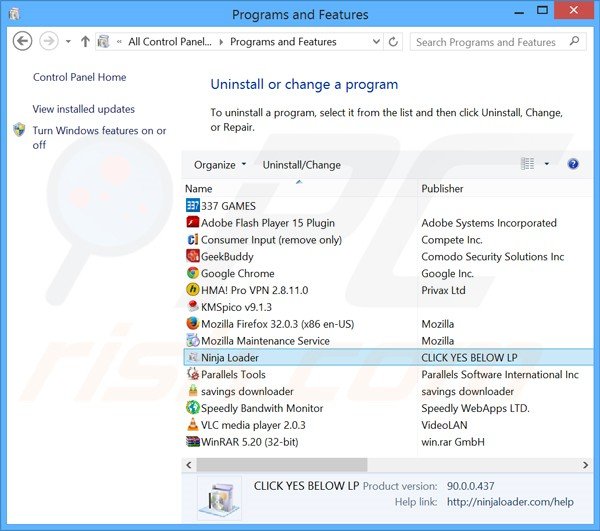Open recent locations dropdown arrow
The width and height of the screenshot is (600, 531).
point(68,41)
